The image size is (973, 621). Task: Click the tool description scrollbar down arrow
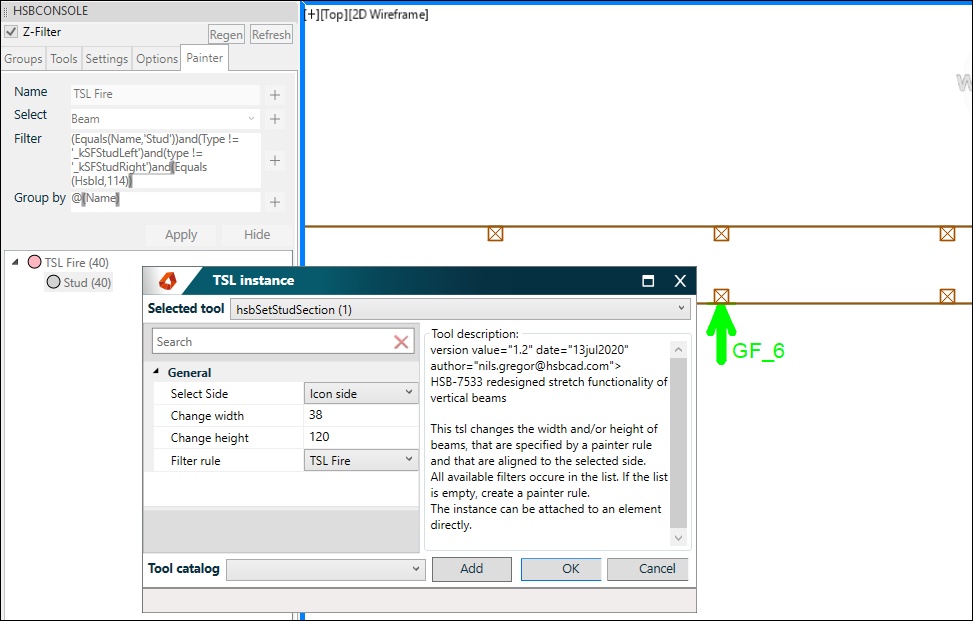[x=678, y=538]
